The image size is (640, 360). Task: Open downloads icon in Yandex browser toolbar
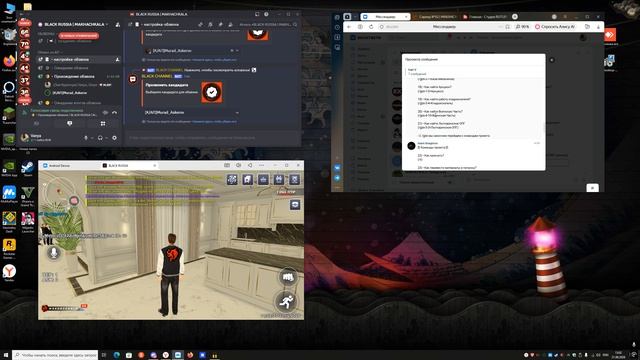598,27
